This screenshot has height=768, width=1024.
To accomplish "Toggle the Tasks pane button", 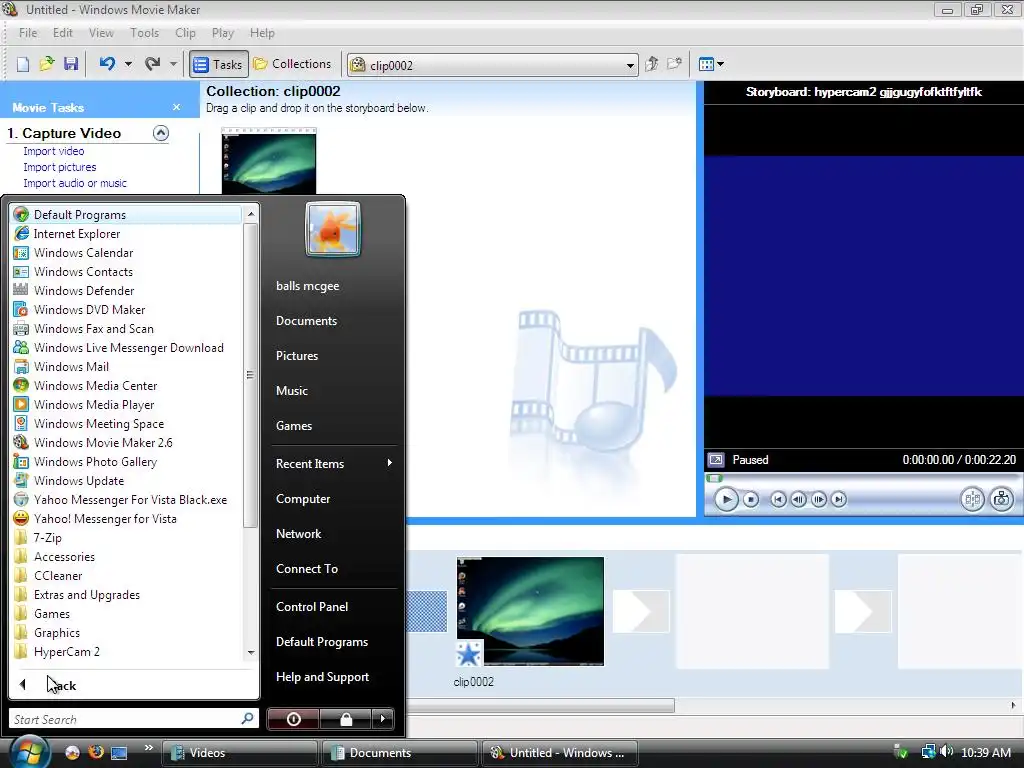I will pyautogui.click(x=219, y=64).
